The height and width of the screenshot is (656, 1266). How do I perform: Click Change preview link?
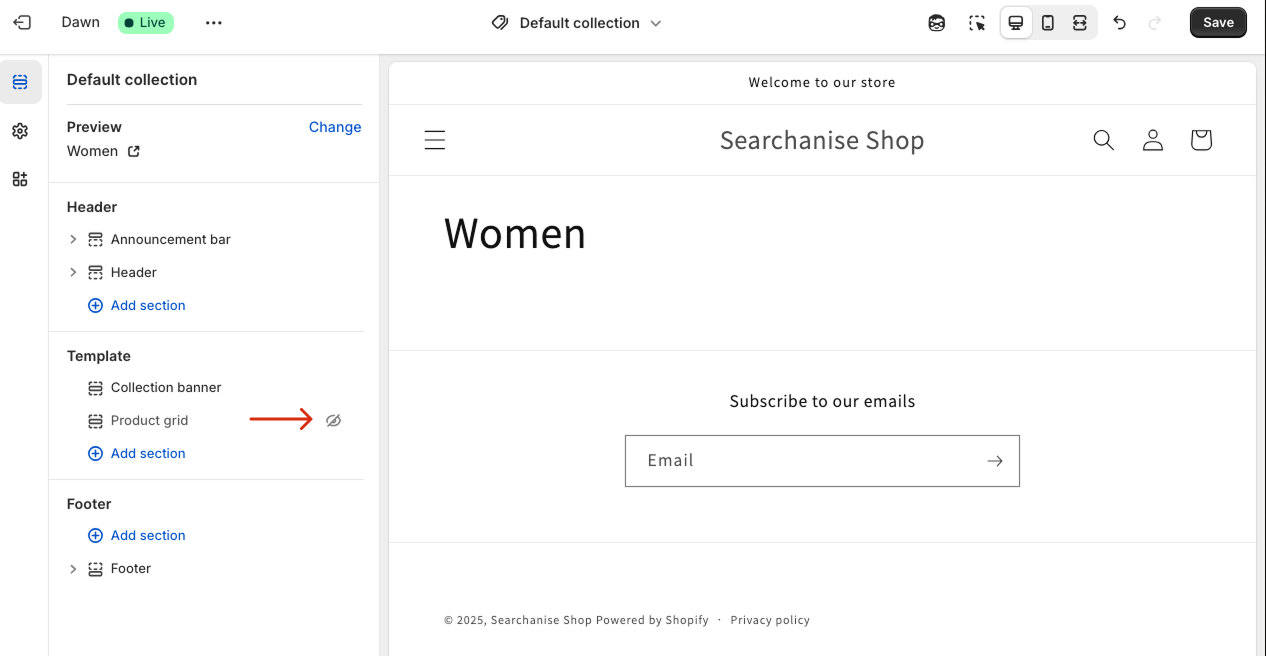point(335,127)
